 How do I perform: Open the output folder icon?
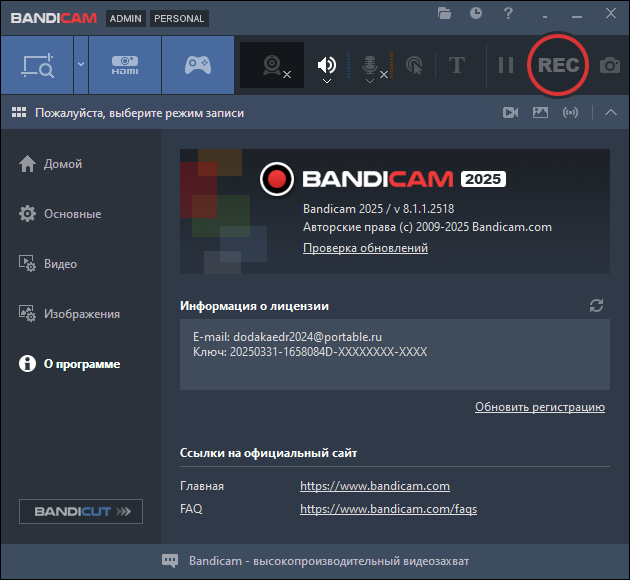445,14
